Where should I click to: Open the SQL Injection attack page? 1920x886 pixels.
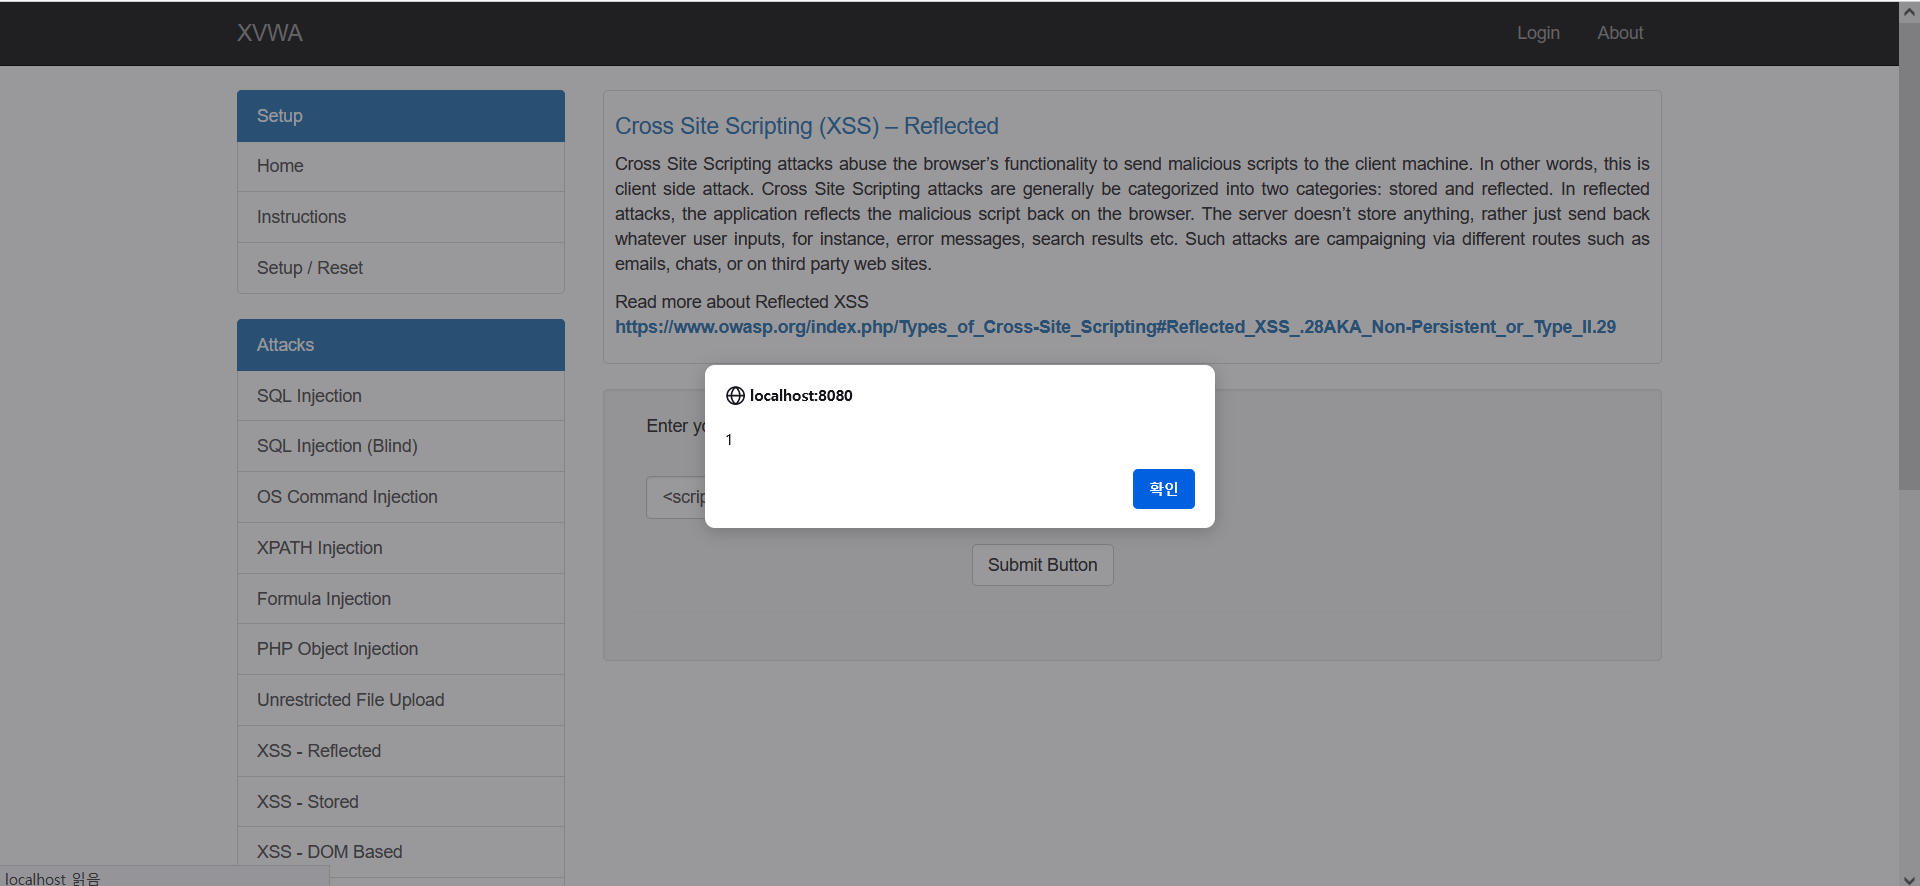(309, 396)
